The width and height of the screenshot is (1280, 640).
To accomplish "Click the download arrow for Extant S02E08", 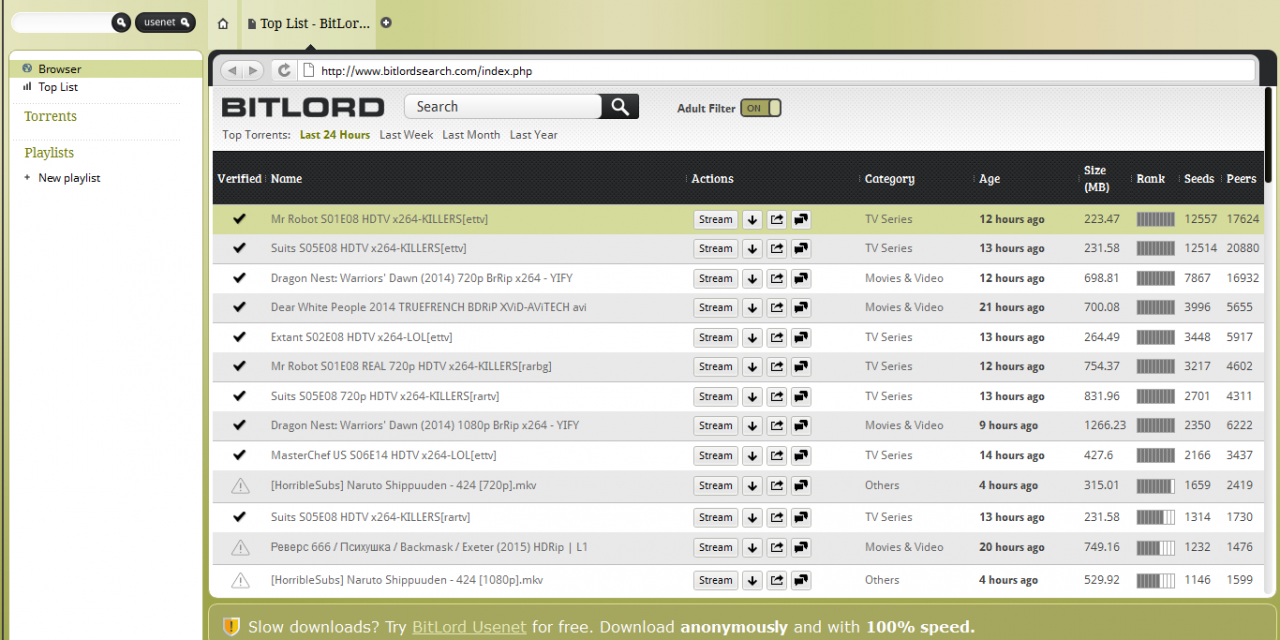I will (752, 338).
